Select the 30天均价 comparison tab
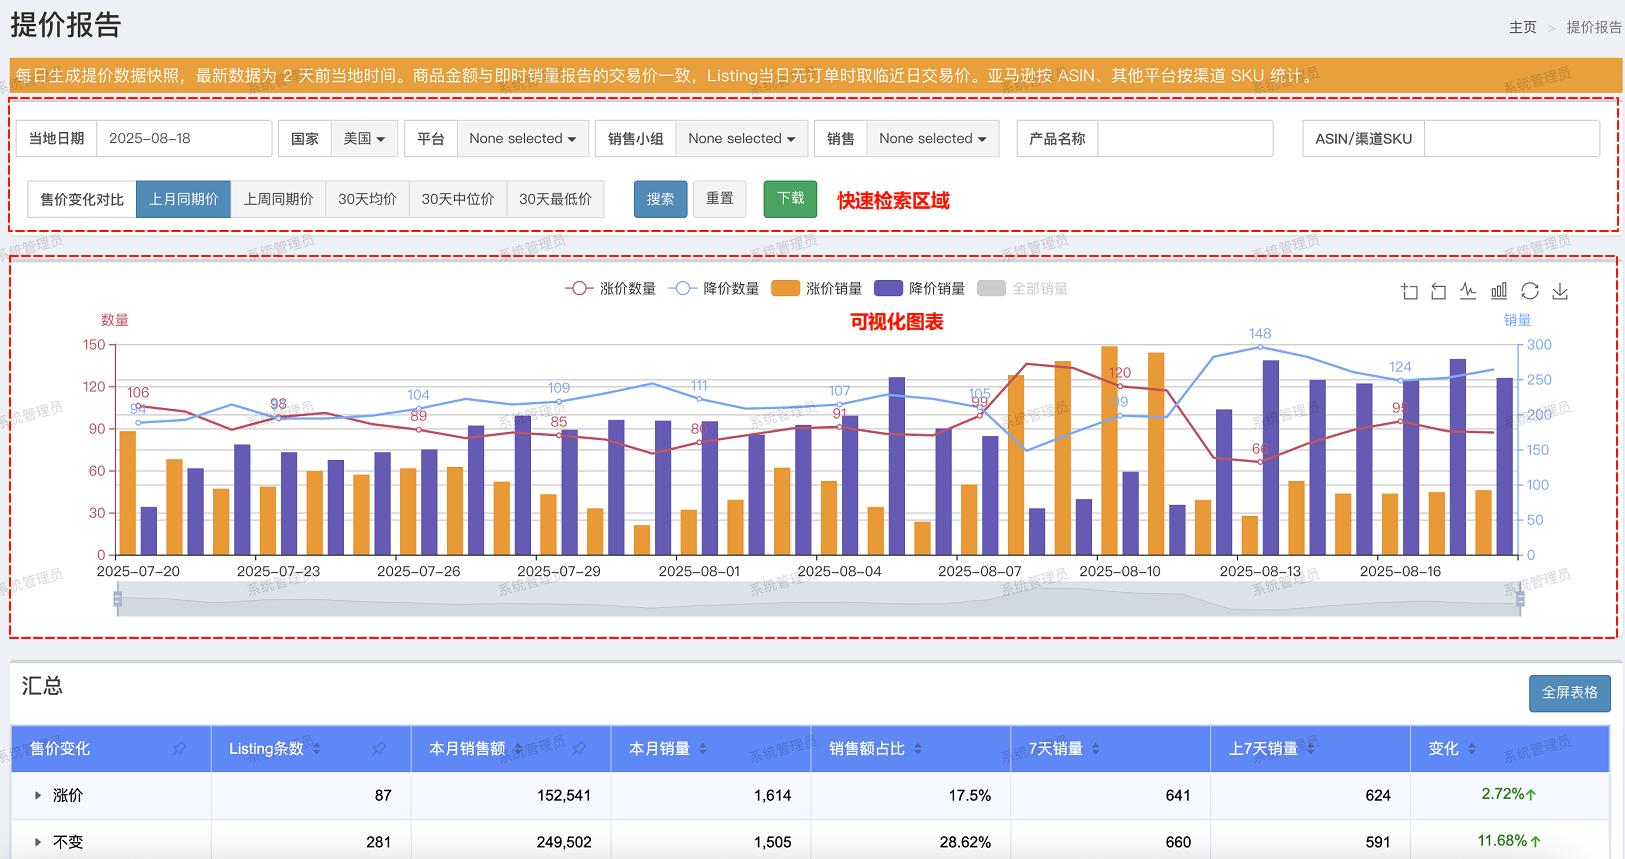This screenshot has height=859, width=1625. (367, 199)
